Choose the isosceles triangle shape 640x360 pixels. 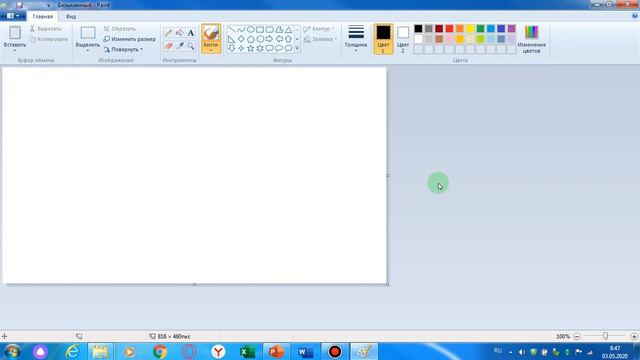pos(289,29)
